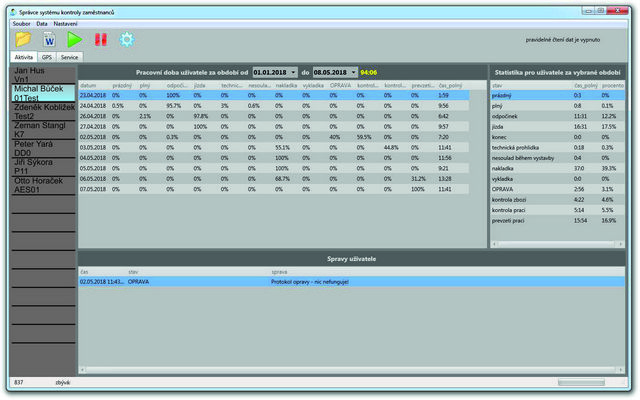Select the jízda statistics row
The image size is (640, 400).
click(558, 127)
